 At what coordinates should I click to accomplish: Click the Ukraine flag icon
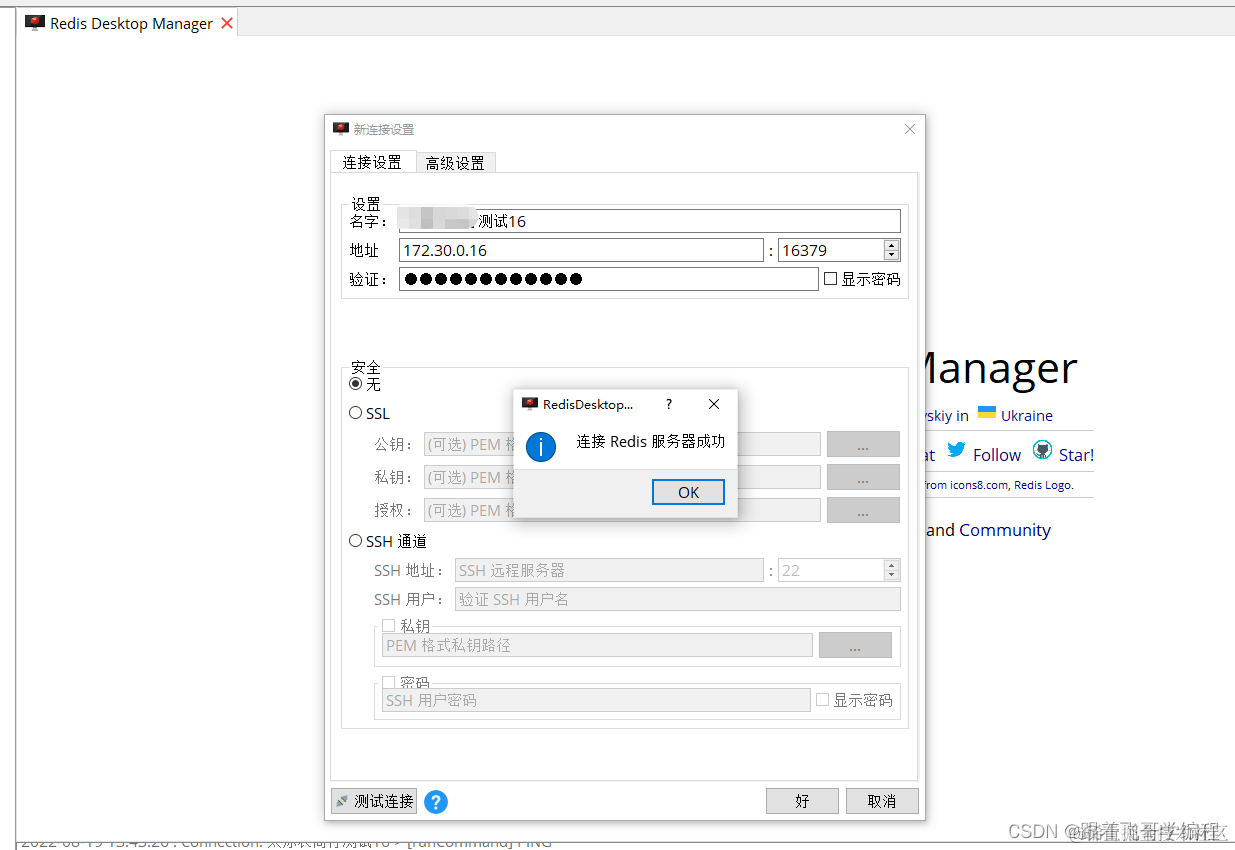coord(986,413)
